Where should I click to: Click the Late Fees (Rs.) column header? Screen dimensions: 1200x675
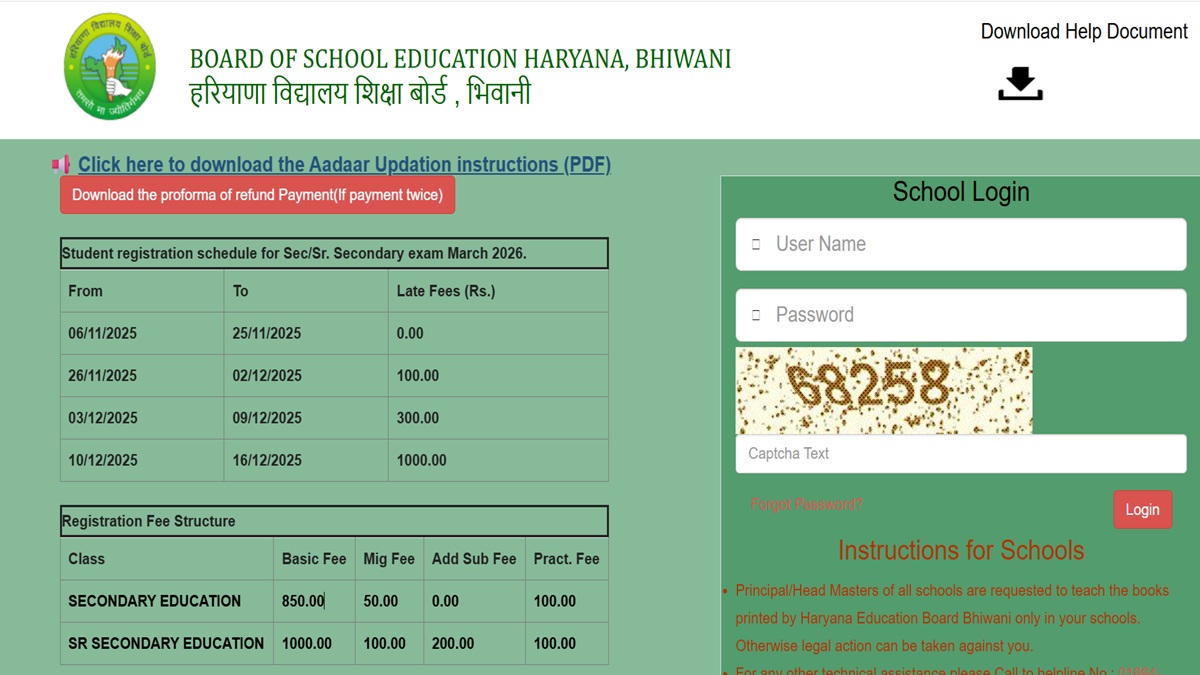point(446,291)
